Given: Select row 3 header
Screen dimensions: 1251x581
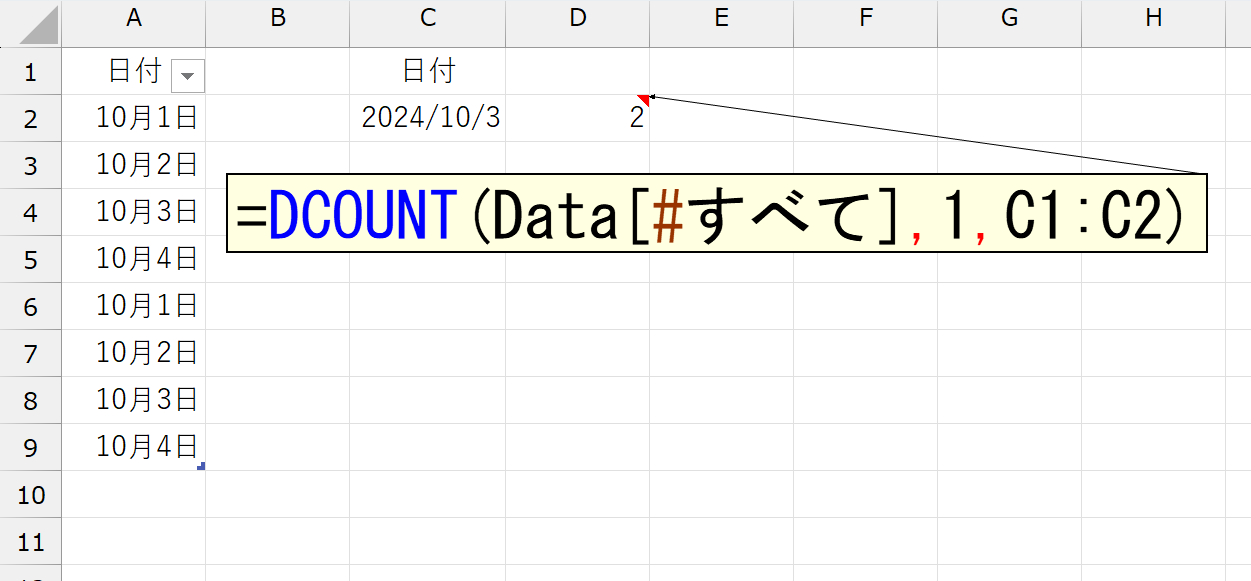Looking at the screenshot, I should click(x=30, y=165).
